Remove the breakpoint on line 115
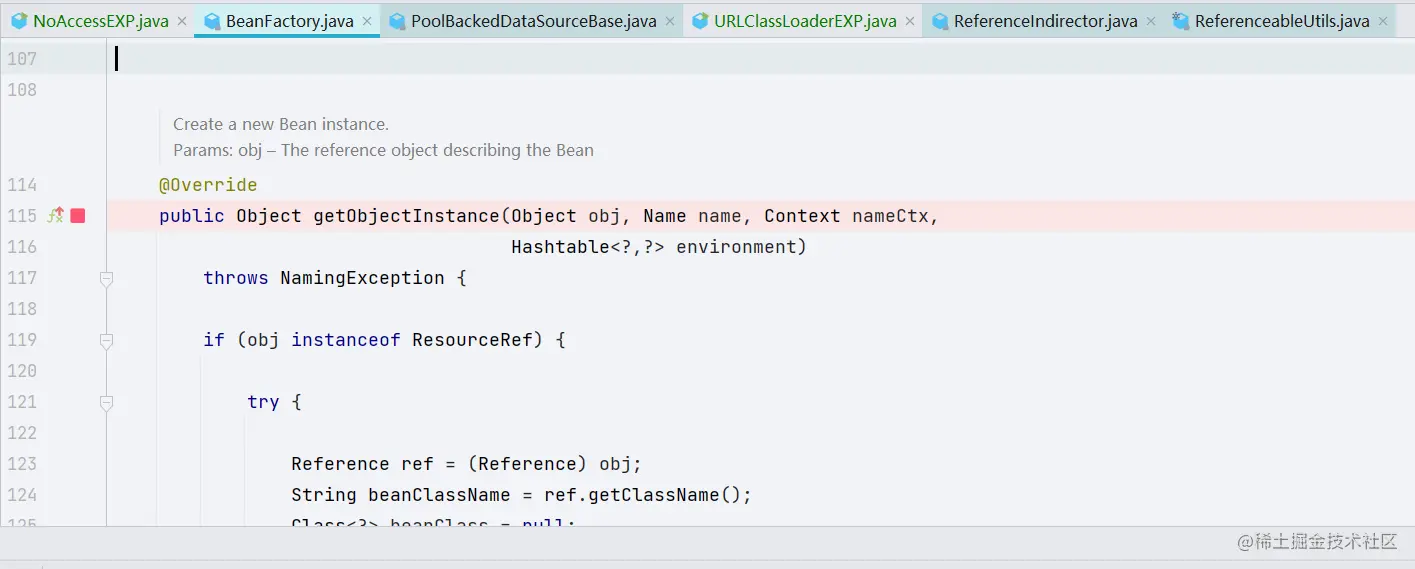Viewport: 1415px width, 569px height. click(78, 216)
